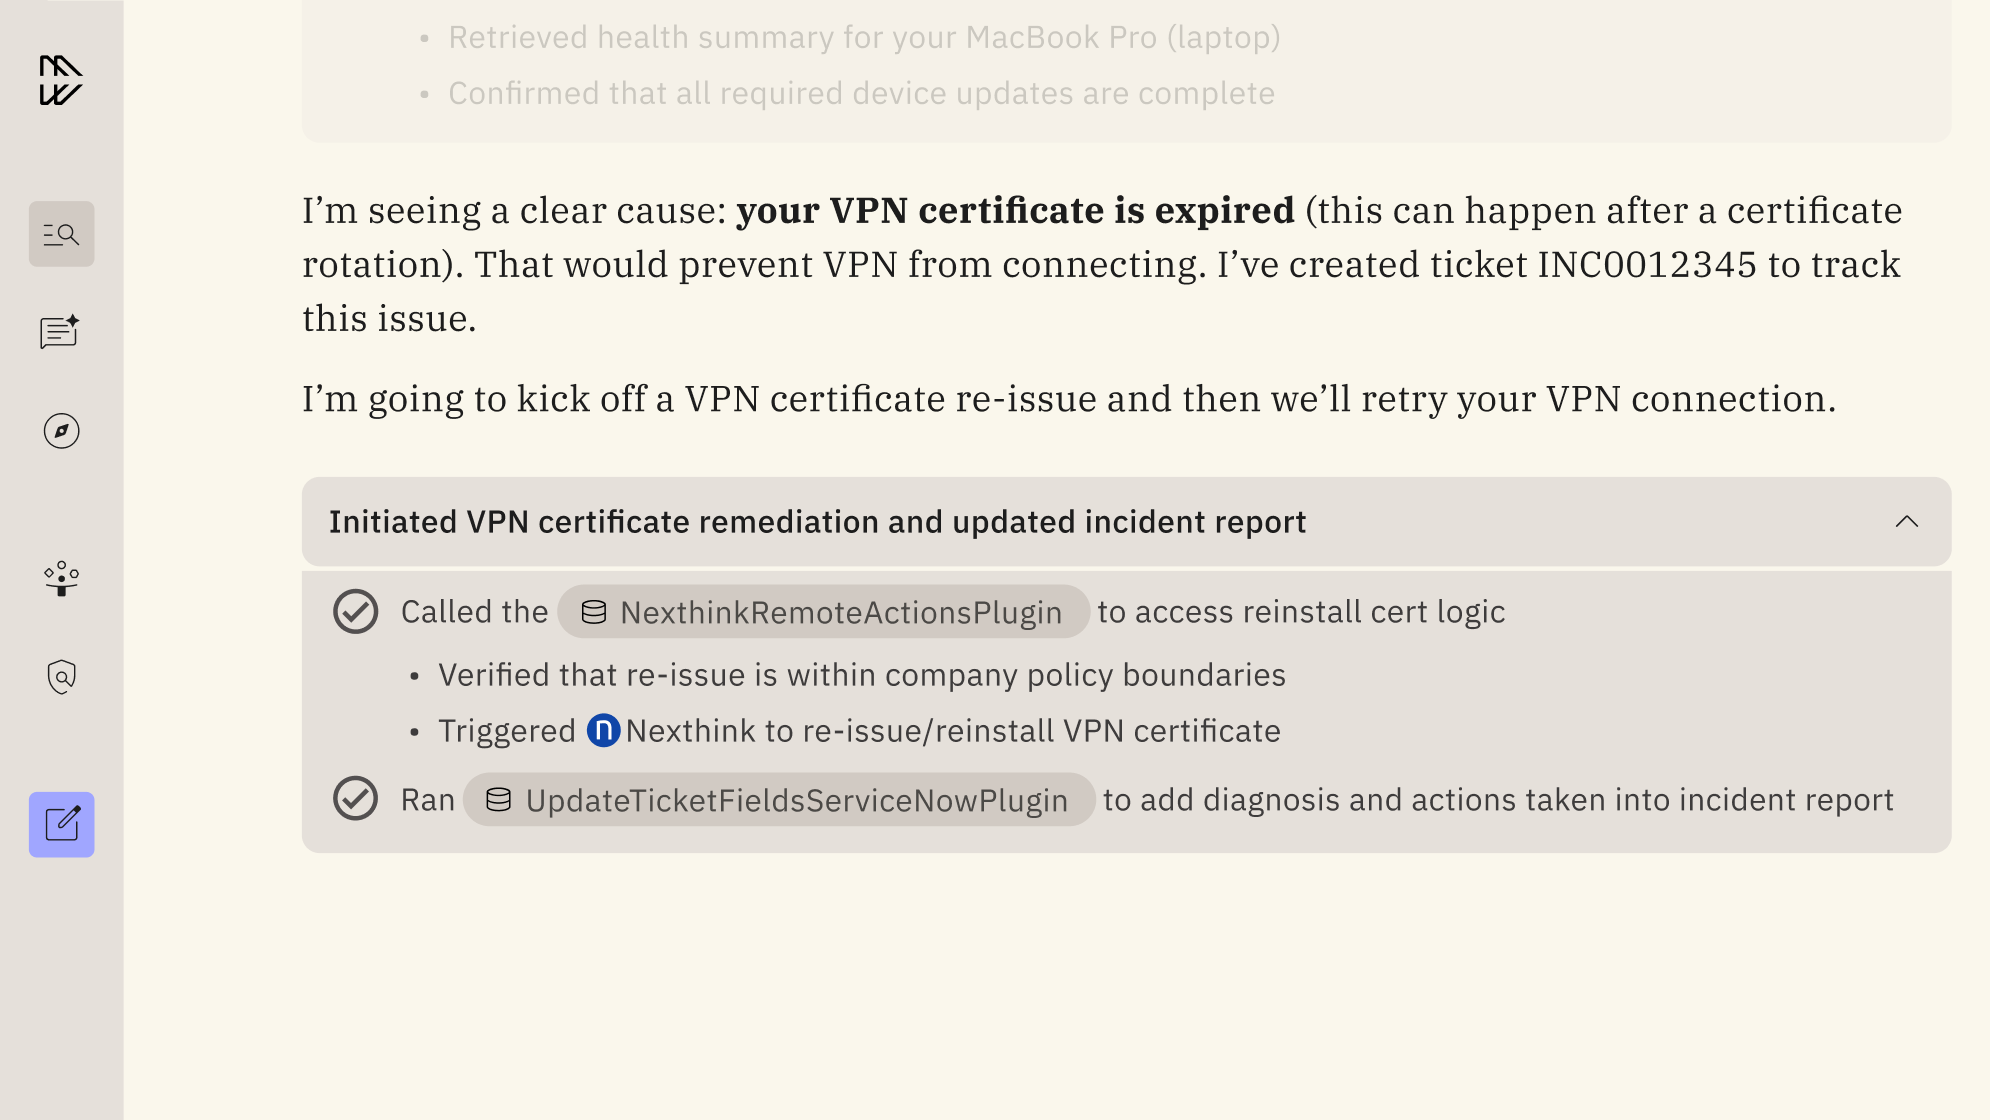The image size is (1990, 1120).
Task: Click database icon in UpdateTicketFieldsServiceNowPlugin chip
Action: coord(499,800)
